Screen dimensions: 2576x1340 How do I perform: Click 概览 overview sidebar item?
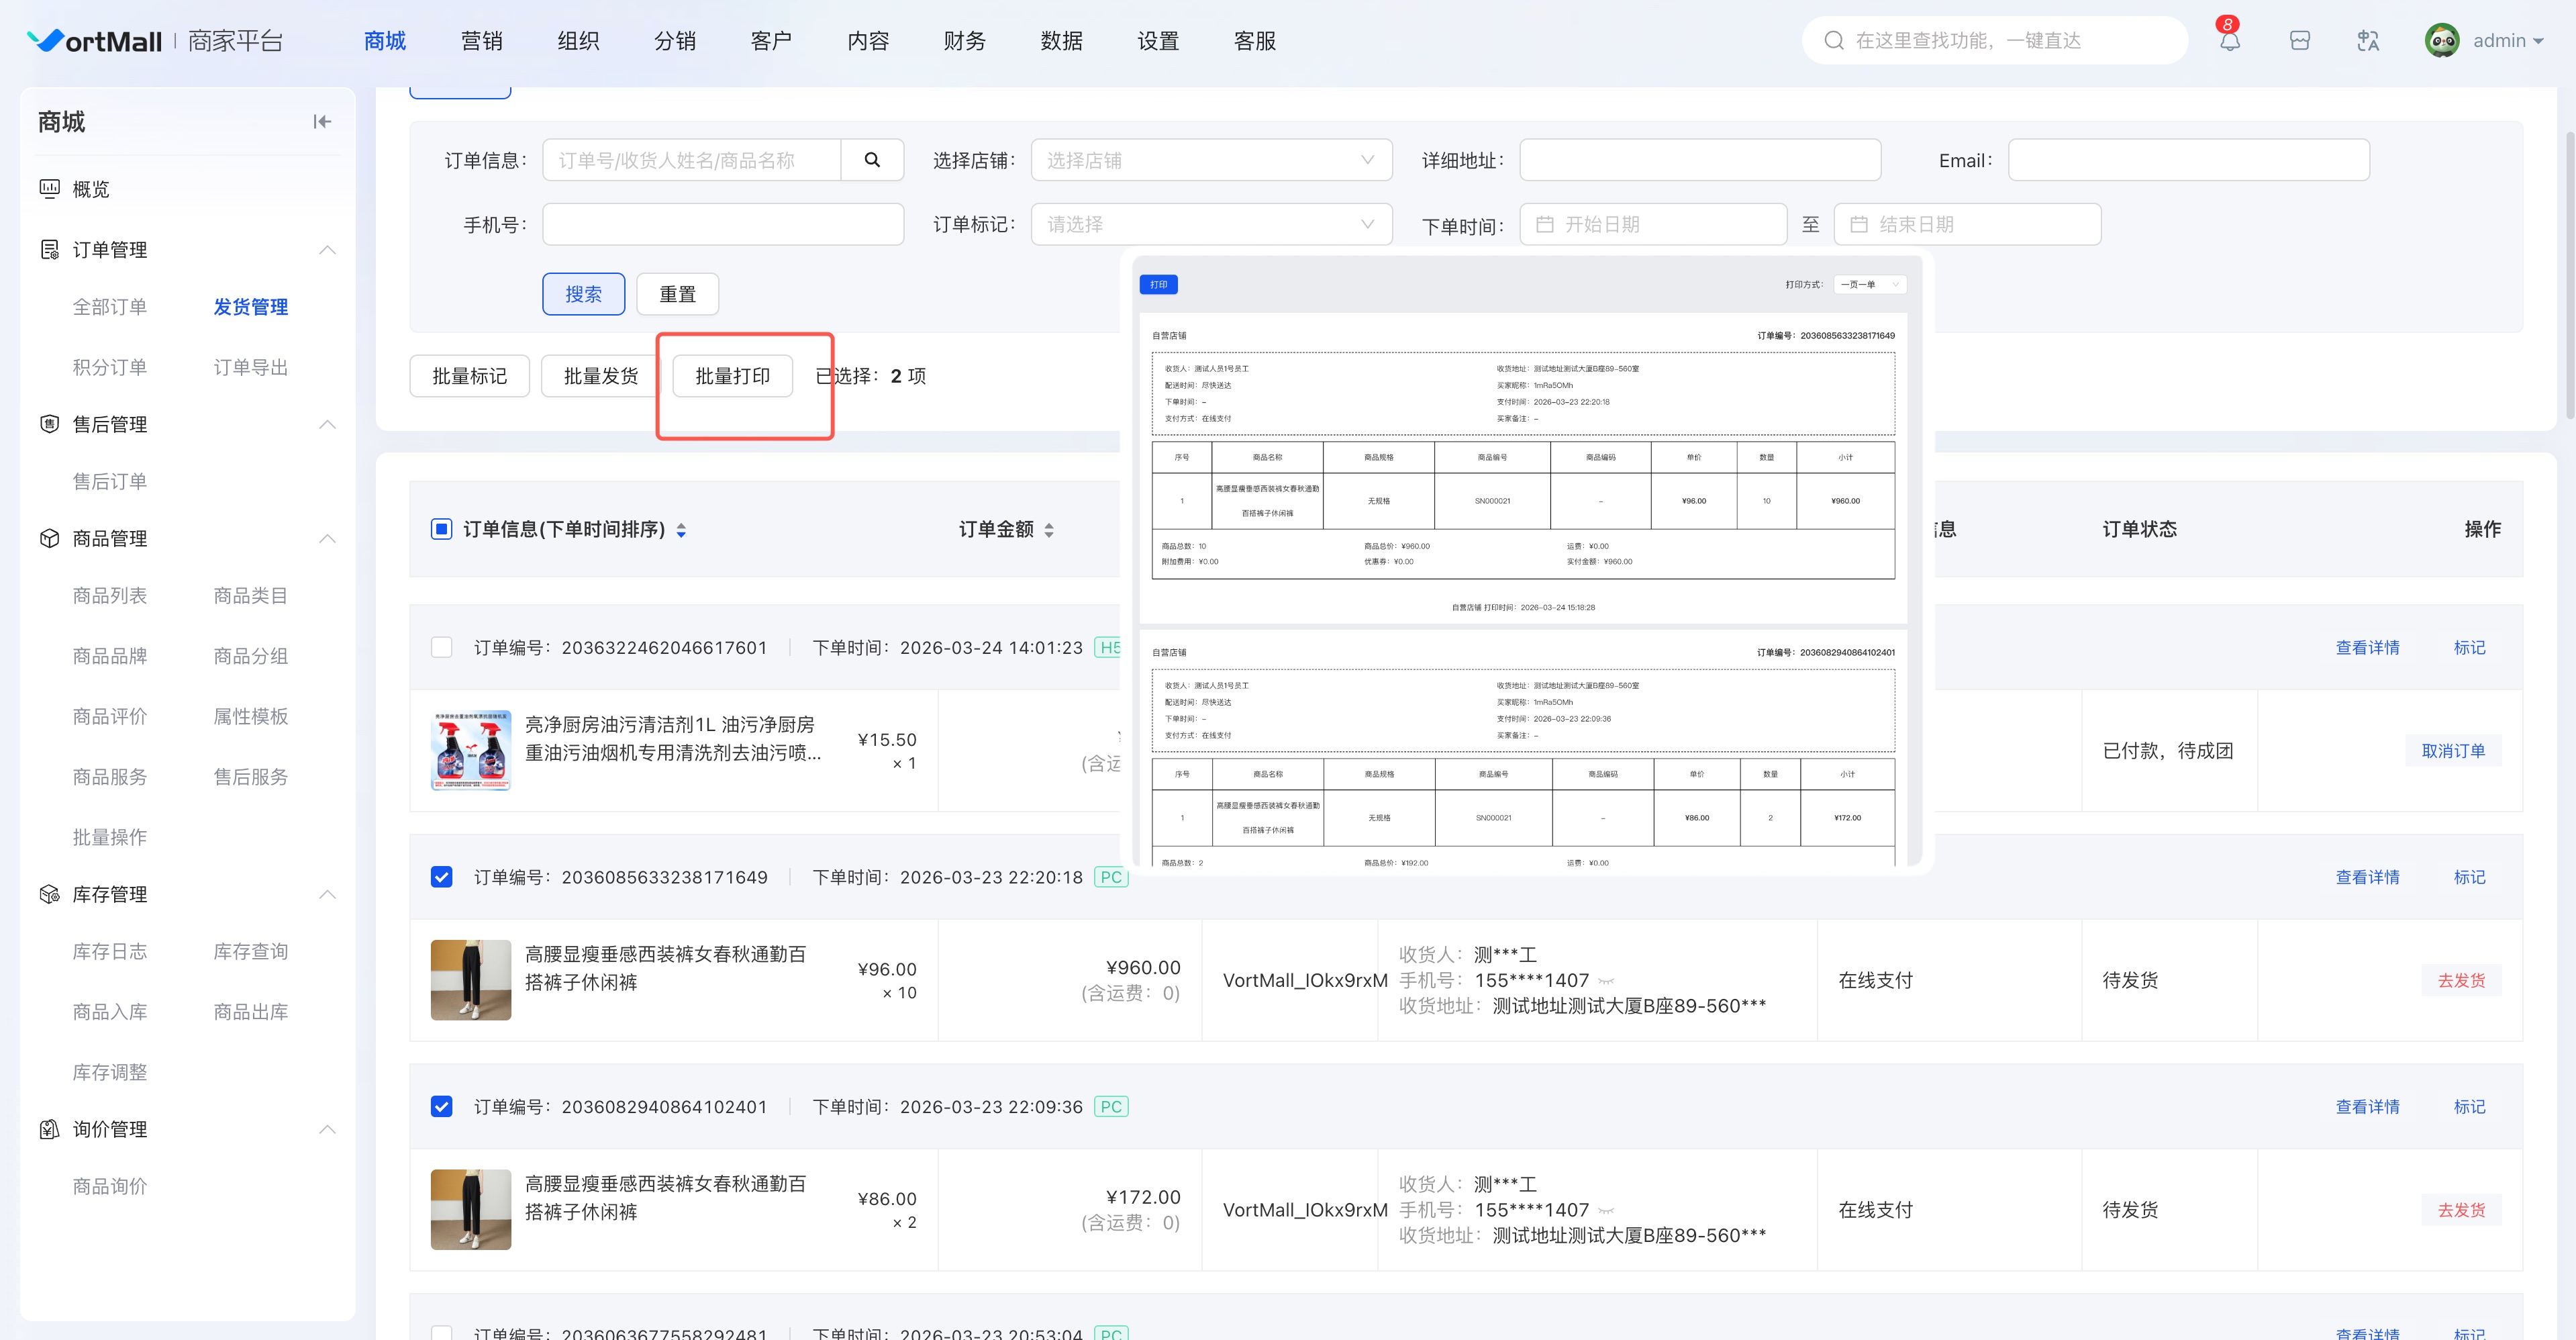click(x=91, y=189)
